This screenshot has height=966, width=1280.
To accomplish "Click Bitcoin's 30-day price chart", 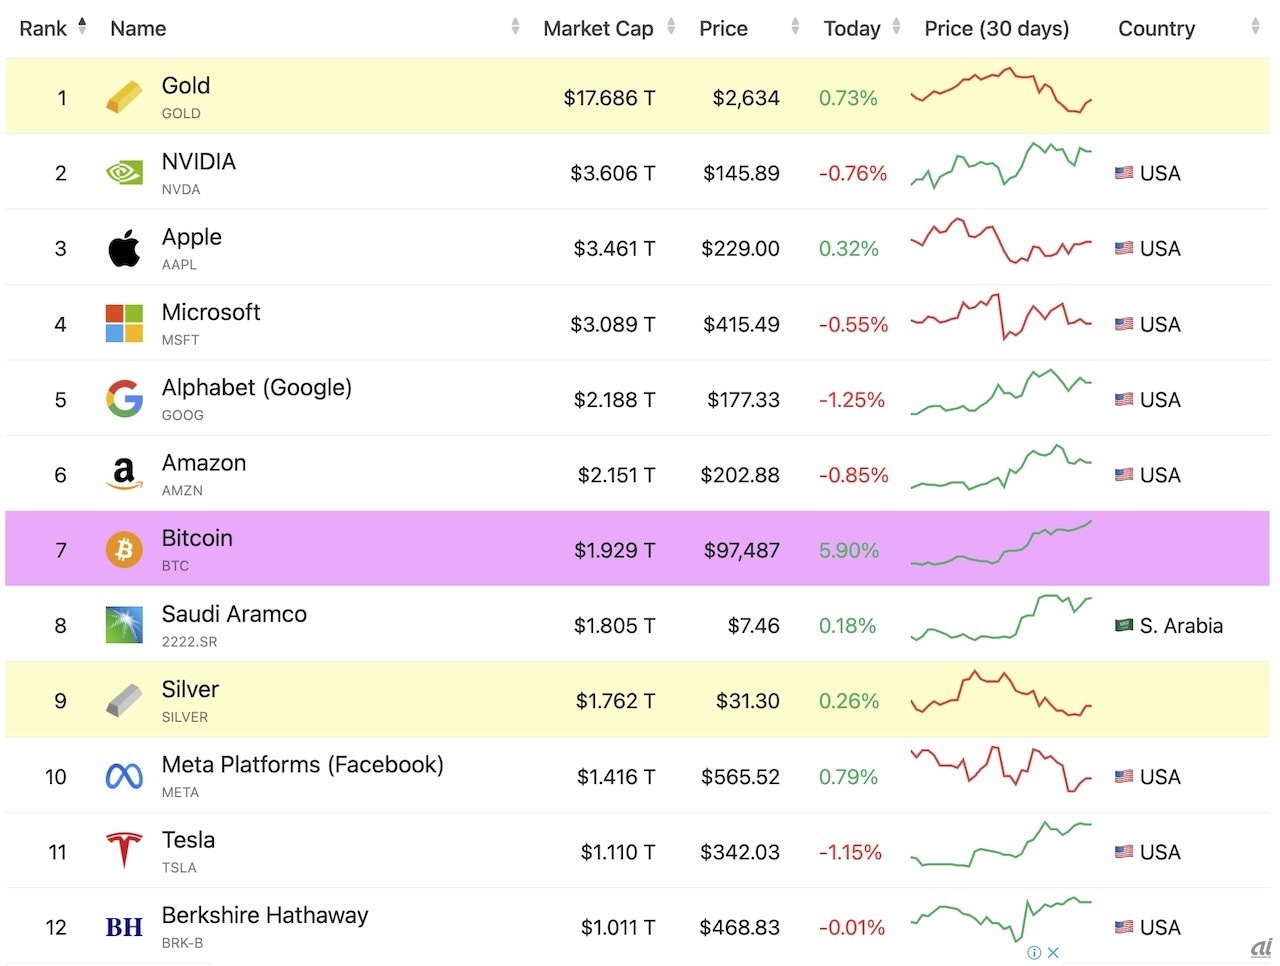I will 1001,543.
